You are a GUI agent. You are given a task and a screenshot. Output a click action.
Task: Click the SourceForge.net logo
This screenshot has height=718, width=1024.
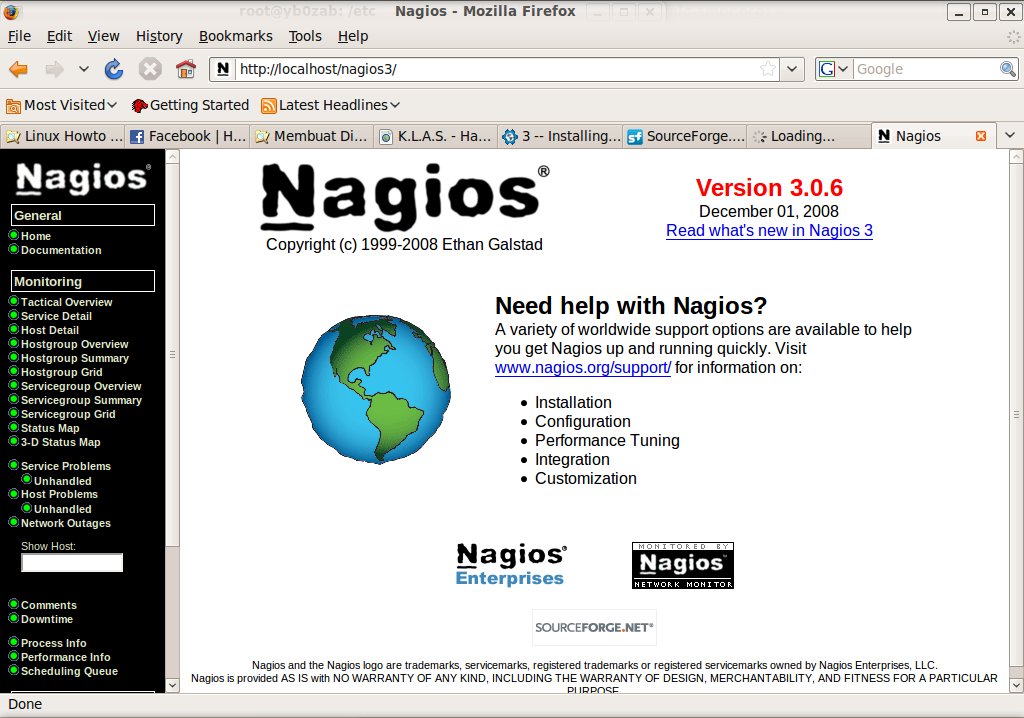[594, 627]
